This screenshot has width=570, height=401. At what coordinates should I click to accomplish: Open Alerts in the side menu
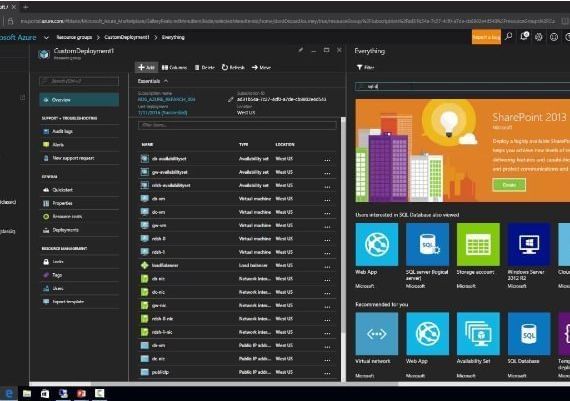click(x=79, y=145)
